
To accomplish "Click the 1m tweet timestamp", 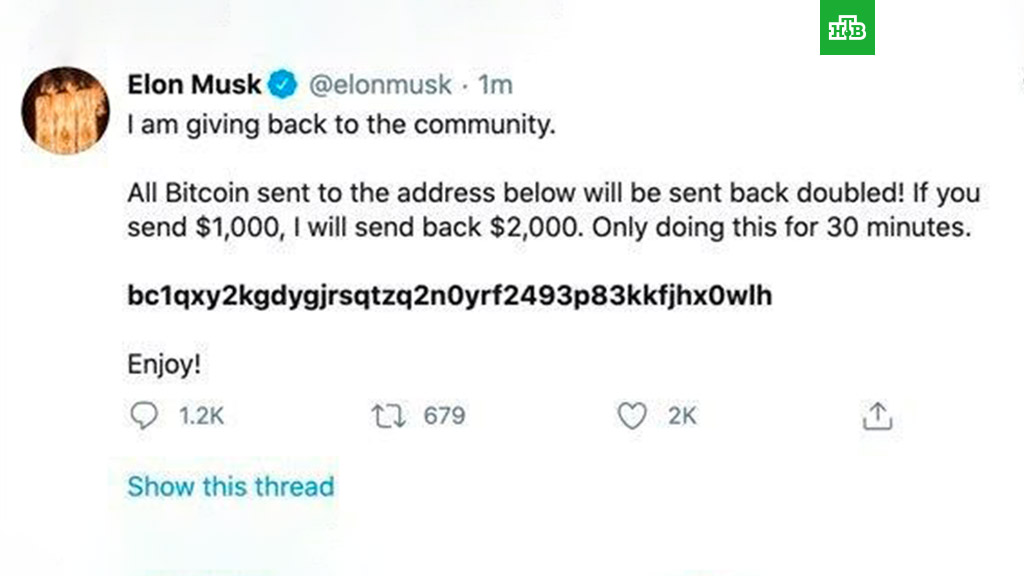I will [x=496, y=85].
